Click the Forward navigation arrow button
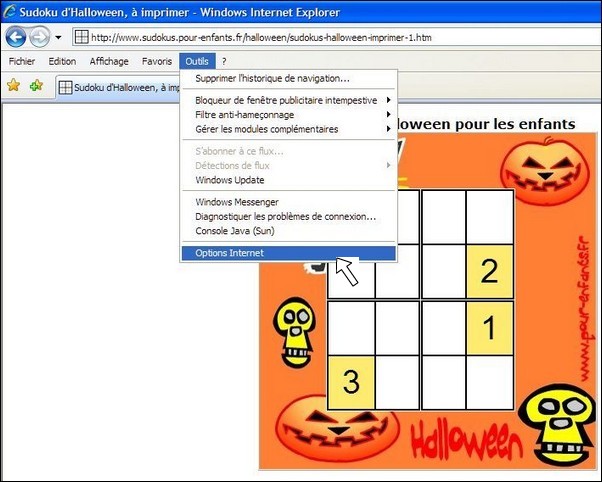Image resolution: width=602 pixels, height=482 pixels. [40, 37]
